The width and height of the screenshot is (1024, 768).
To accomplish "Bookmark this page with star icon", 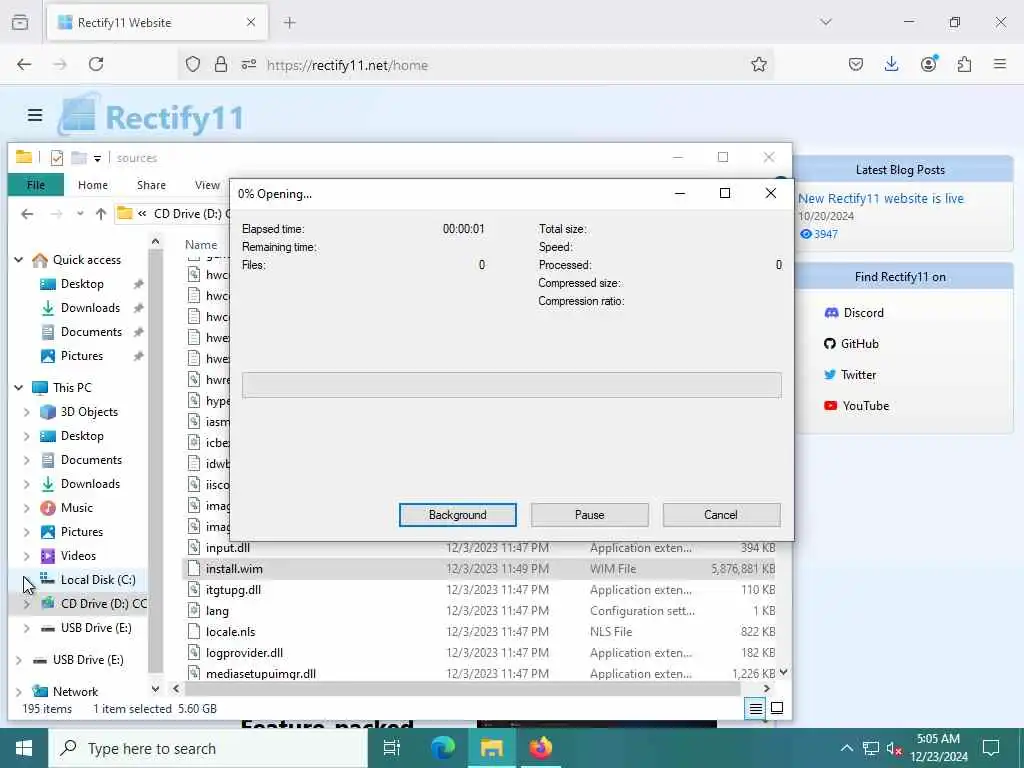I will pyautogui.click(x=758, y=64).
